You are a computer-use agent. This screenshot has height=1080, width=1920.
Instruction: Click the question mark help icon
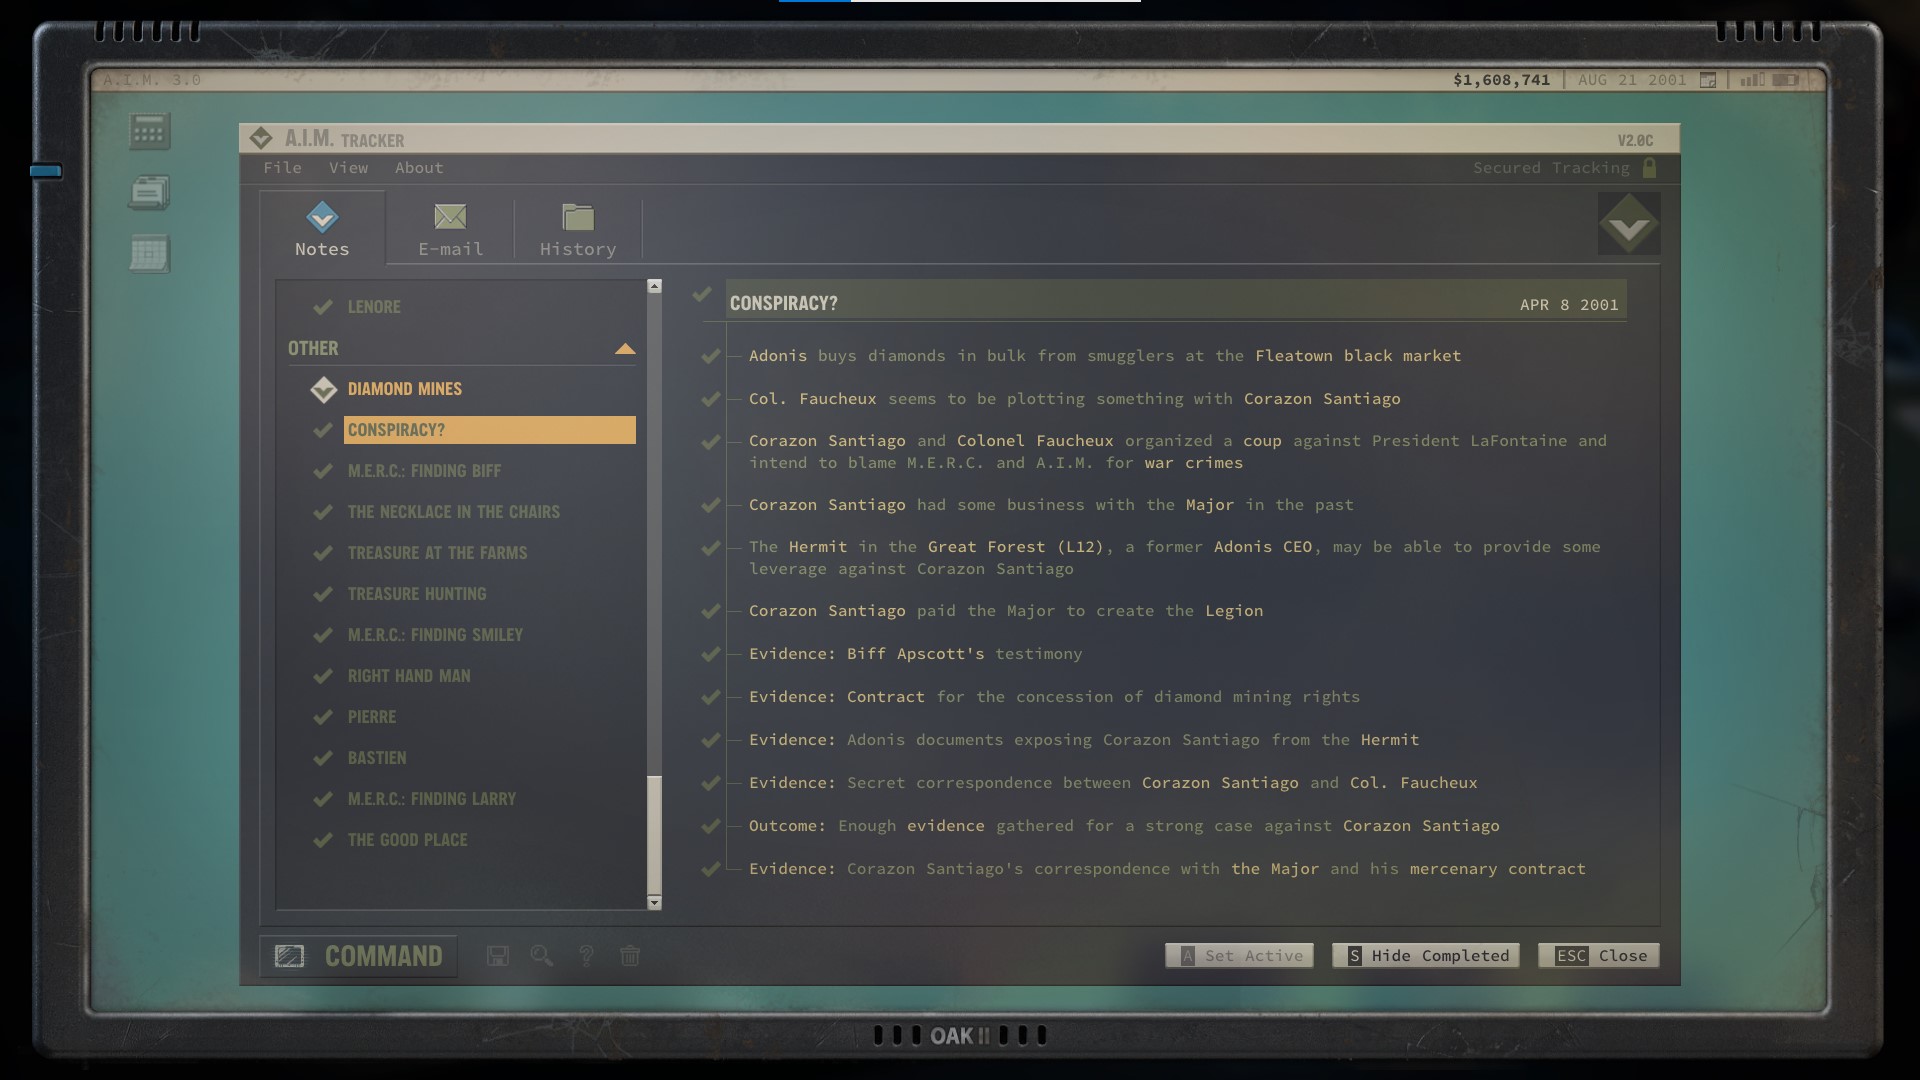click(x=586, y=956)
